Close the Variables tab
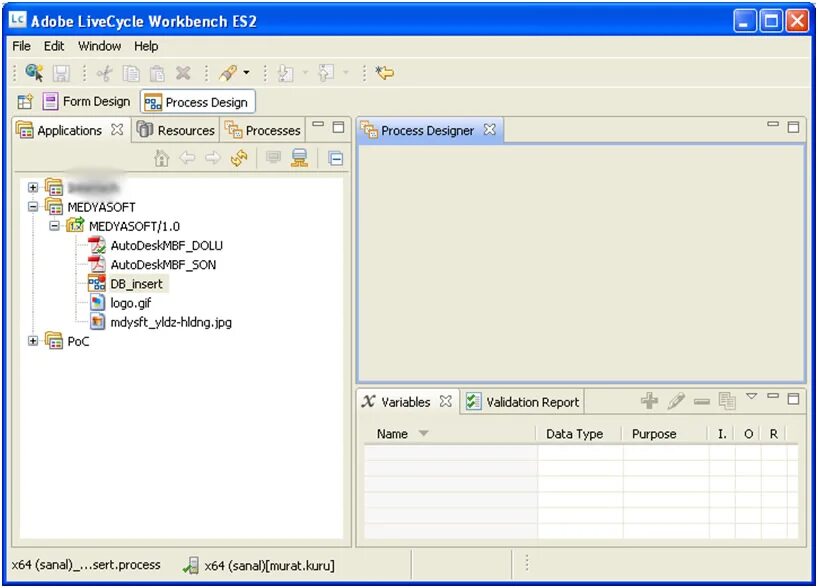The height and width of the screenshot is (588, 818). point(446,401)
